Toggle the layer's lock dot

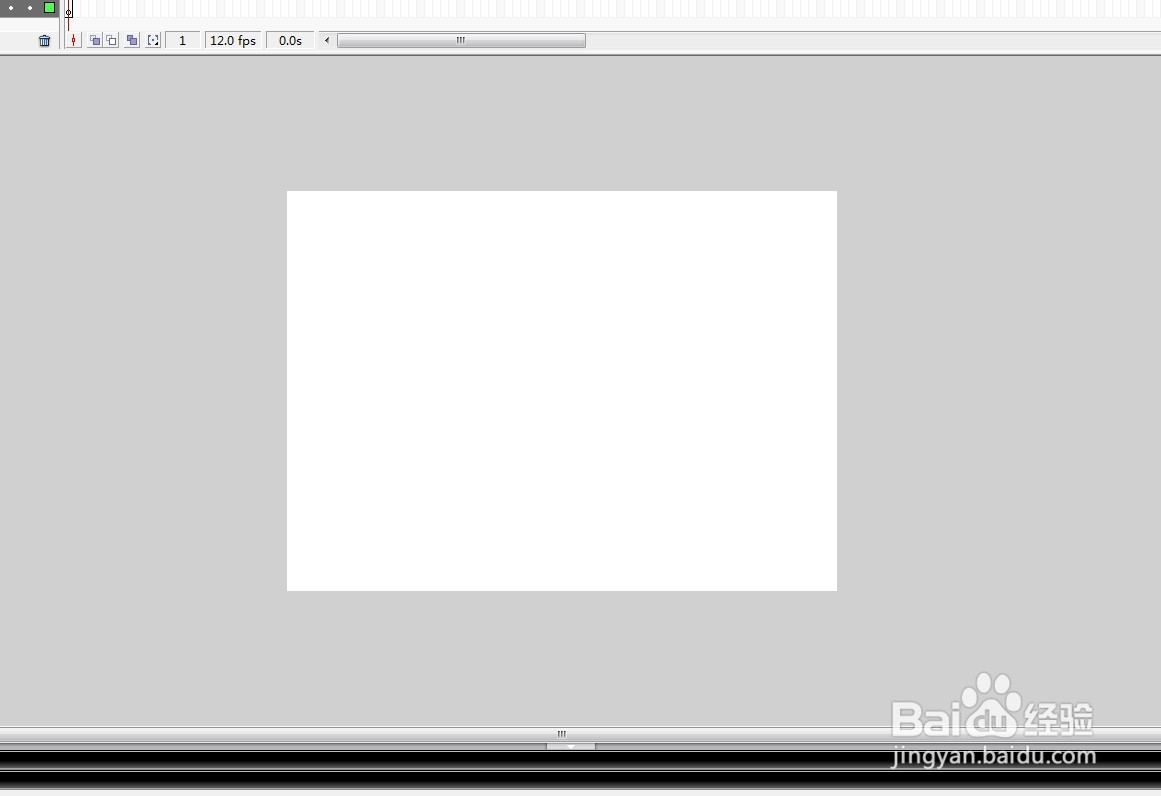(30, 8)
